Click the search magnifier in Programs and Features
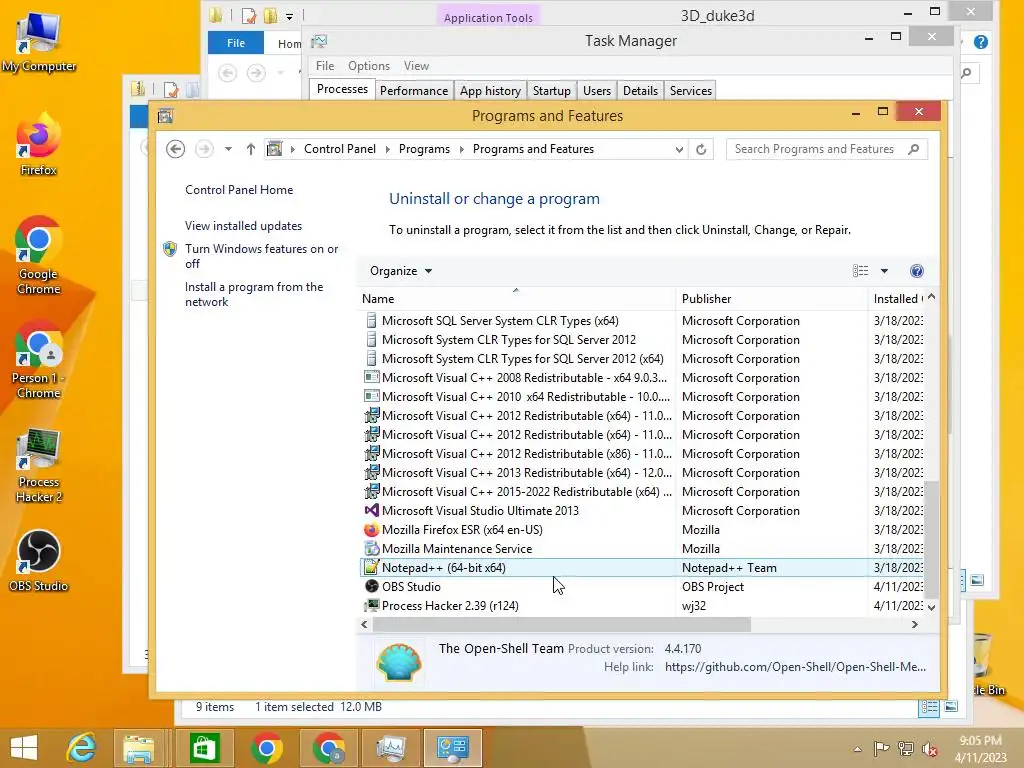The image size is (1024, 768). point(914,149)
